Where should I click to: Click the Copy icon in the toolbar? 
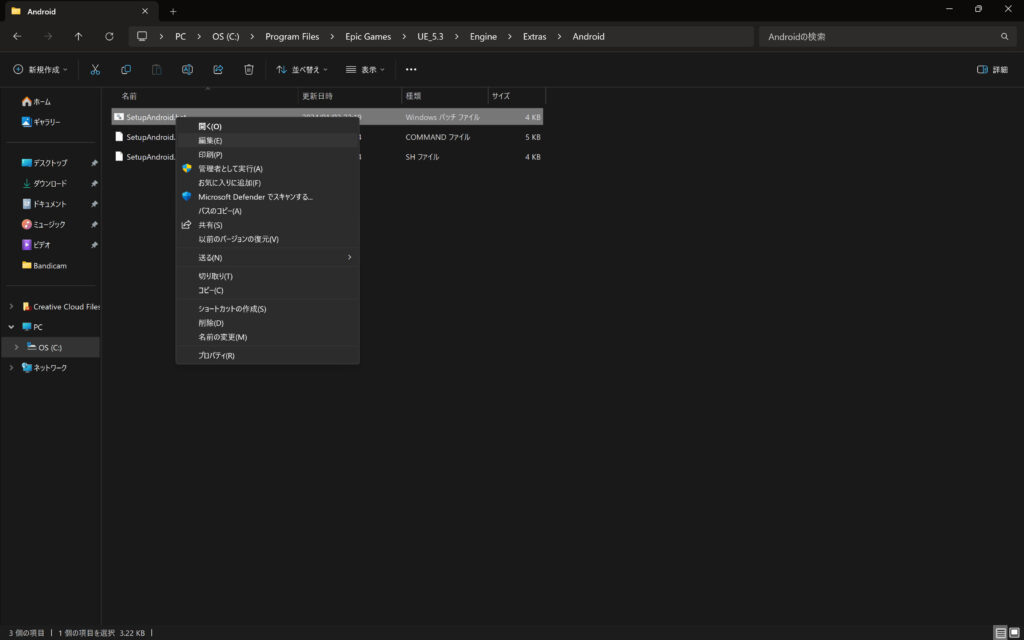[125, 69]
